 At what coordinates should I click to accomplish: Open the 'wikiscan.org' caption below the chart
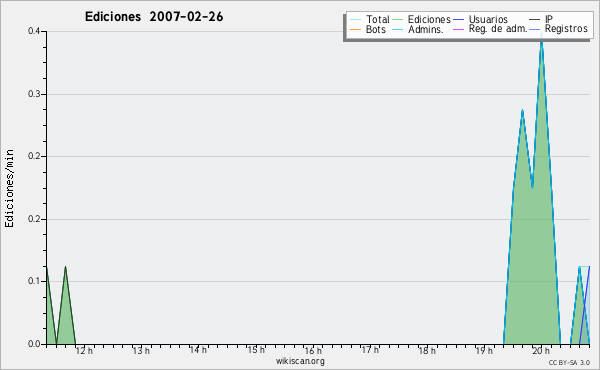point(300,361)
